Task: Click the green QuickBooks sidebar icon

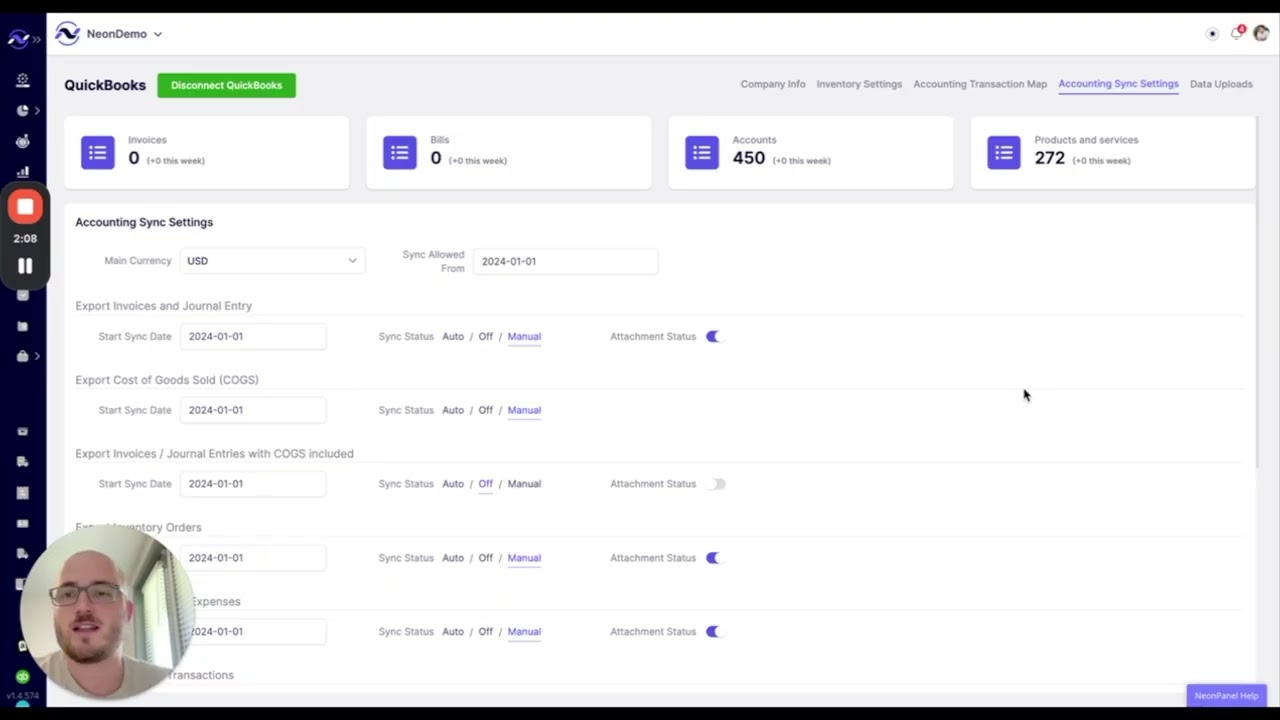Action: pyautogui.click(x=22, y=677)
